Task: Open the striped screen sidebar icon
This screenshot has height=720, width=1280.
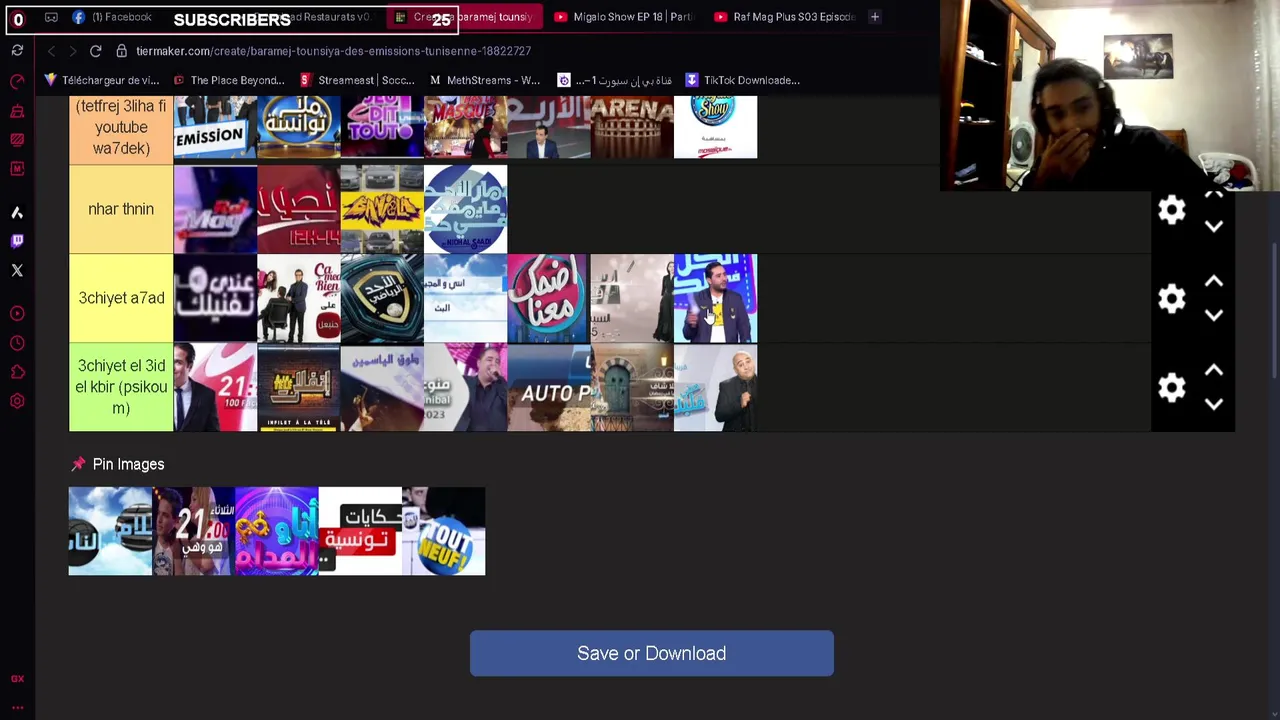Action: click(x=17, y=140)
